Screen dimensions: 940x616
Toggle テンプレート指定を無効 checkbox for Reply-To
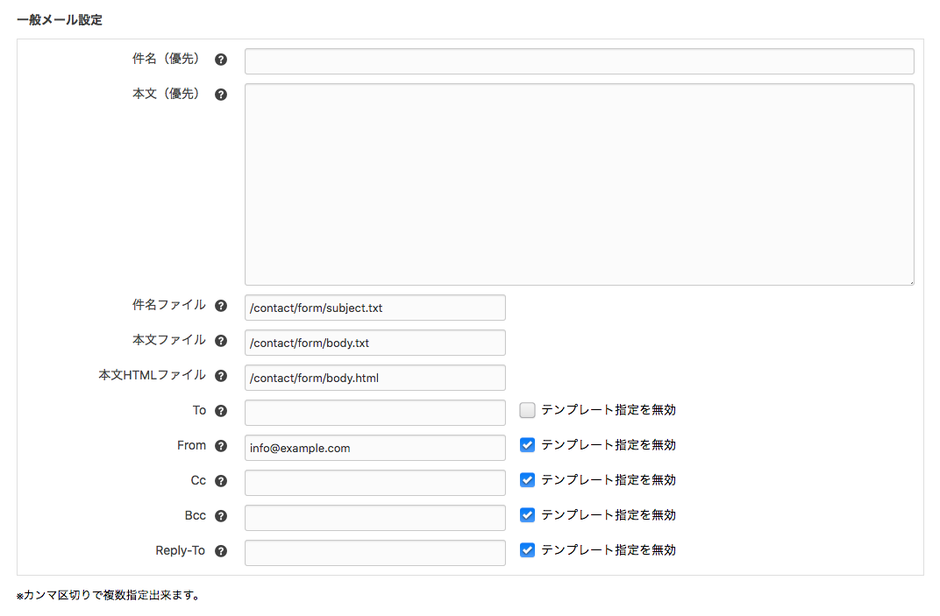(528, 550)
